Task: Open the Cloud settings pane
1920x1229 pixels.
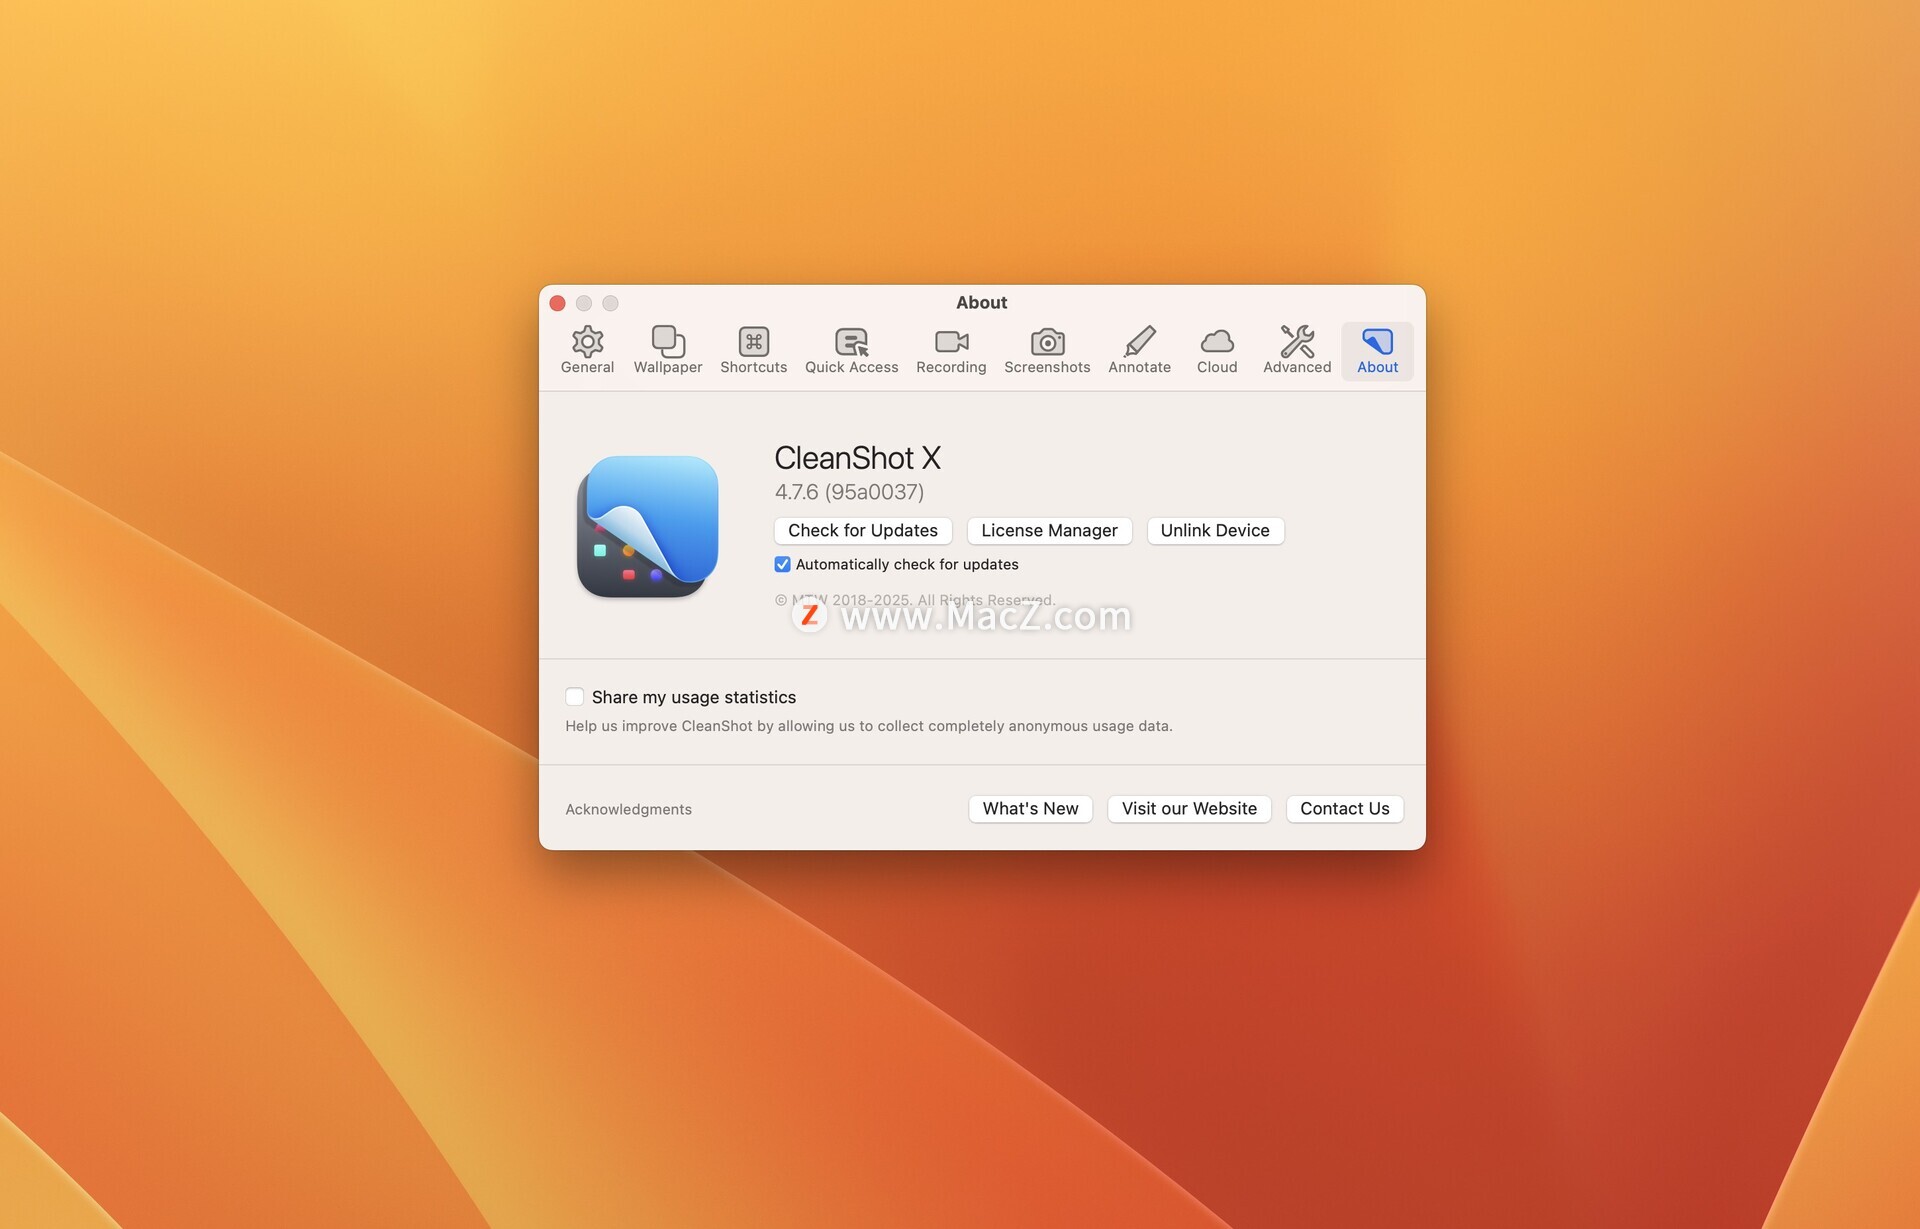Action: [1217, 350]
